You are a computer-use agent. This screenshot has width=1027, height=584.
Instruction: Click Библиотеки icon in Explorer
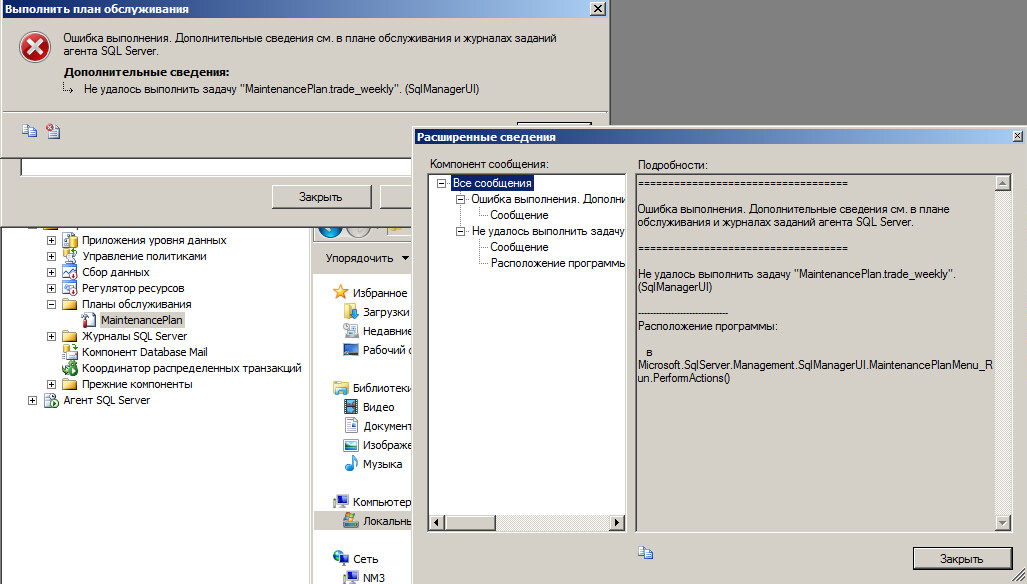[340, 388]
